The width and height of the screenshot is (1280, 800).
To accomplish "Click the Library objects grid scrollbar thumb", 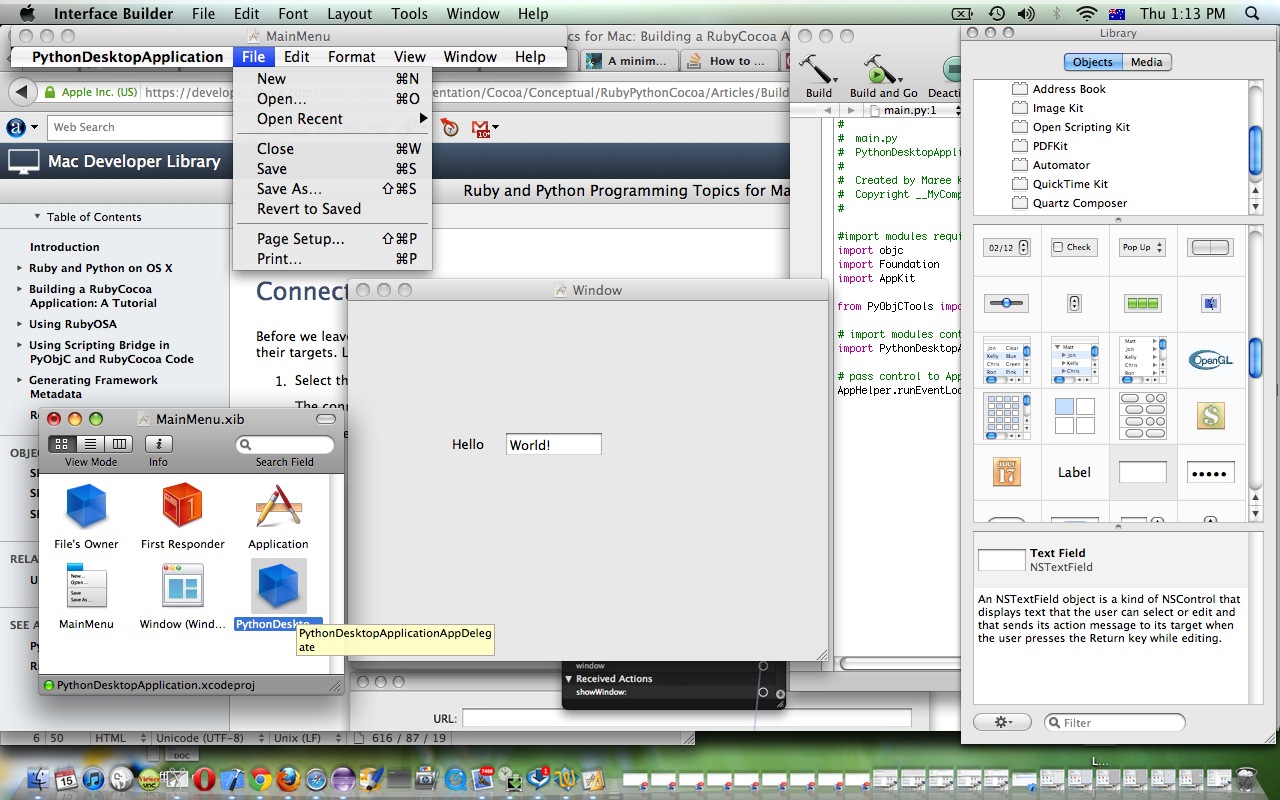I will click(1256, 360).
